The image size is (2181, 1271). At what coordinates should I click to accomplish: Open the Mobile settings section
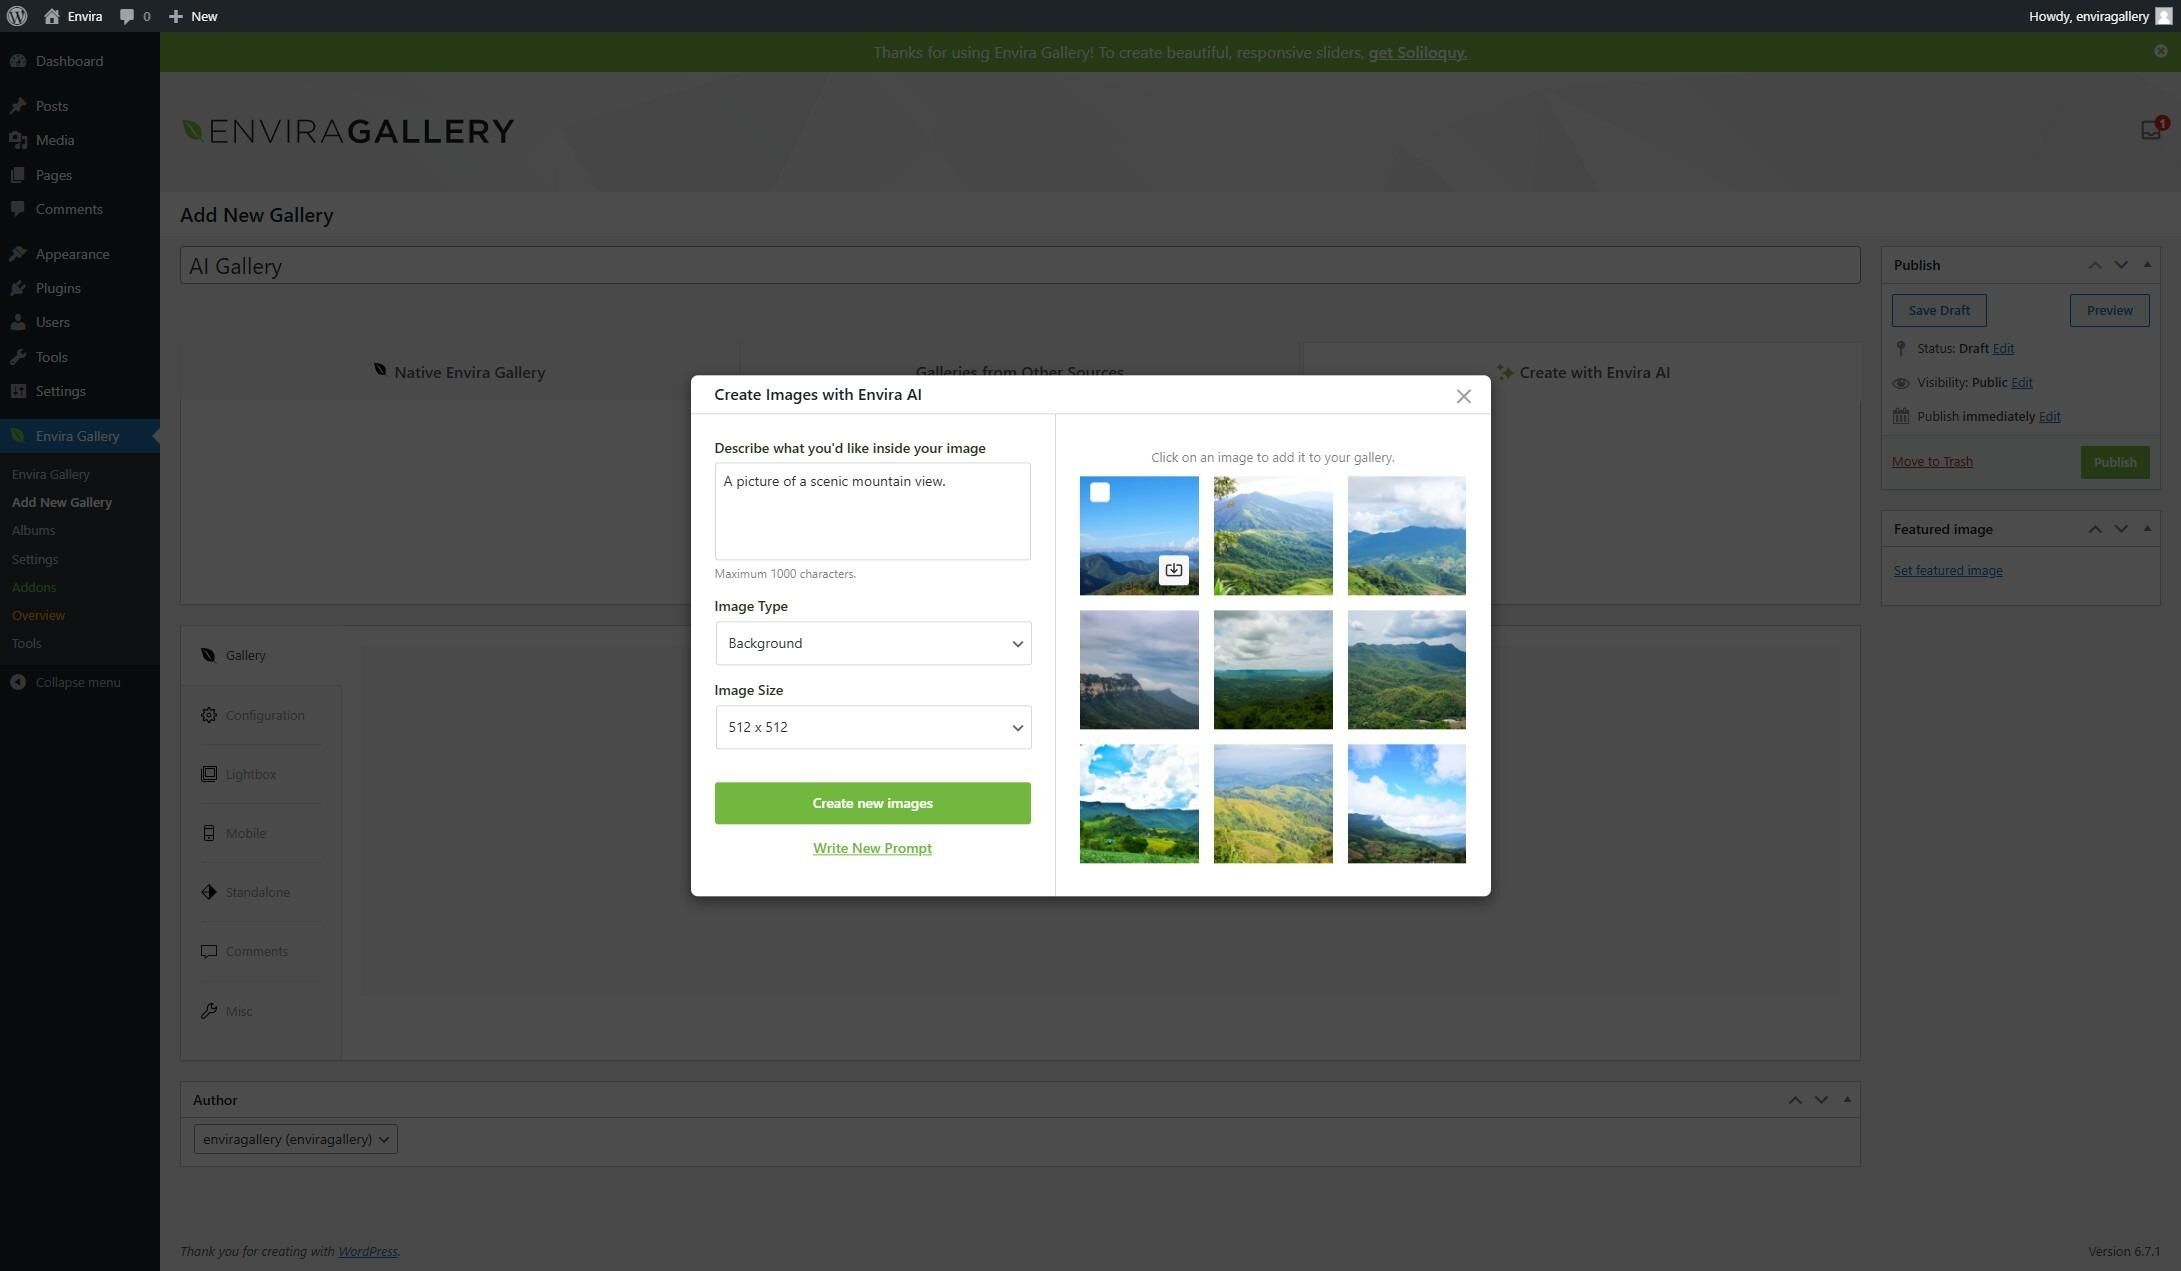245,832
